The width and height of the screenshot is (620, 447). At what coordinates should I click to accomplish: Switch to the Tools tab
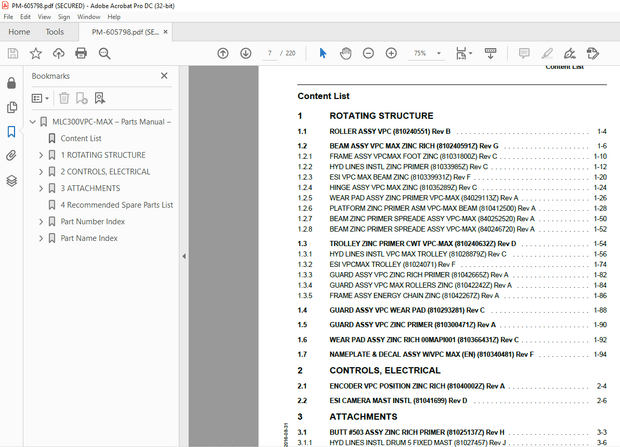coord(55,31)
